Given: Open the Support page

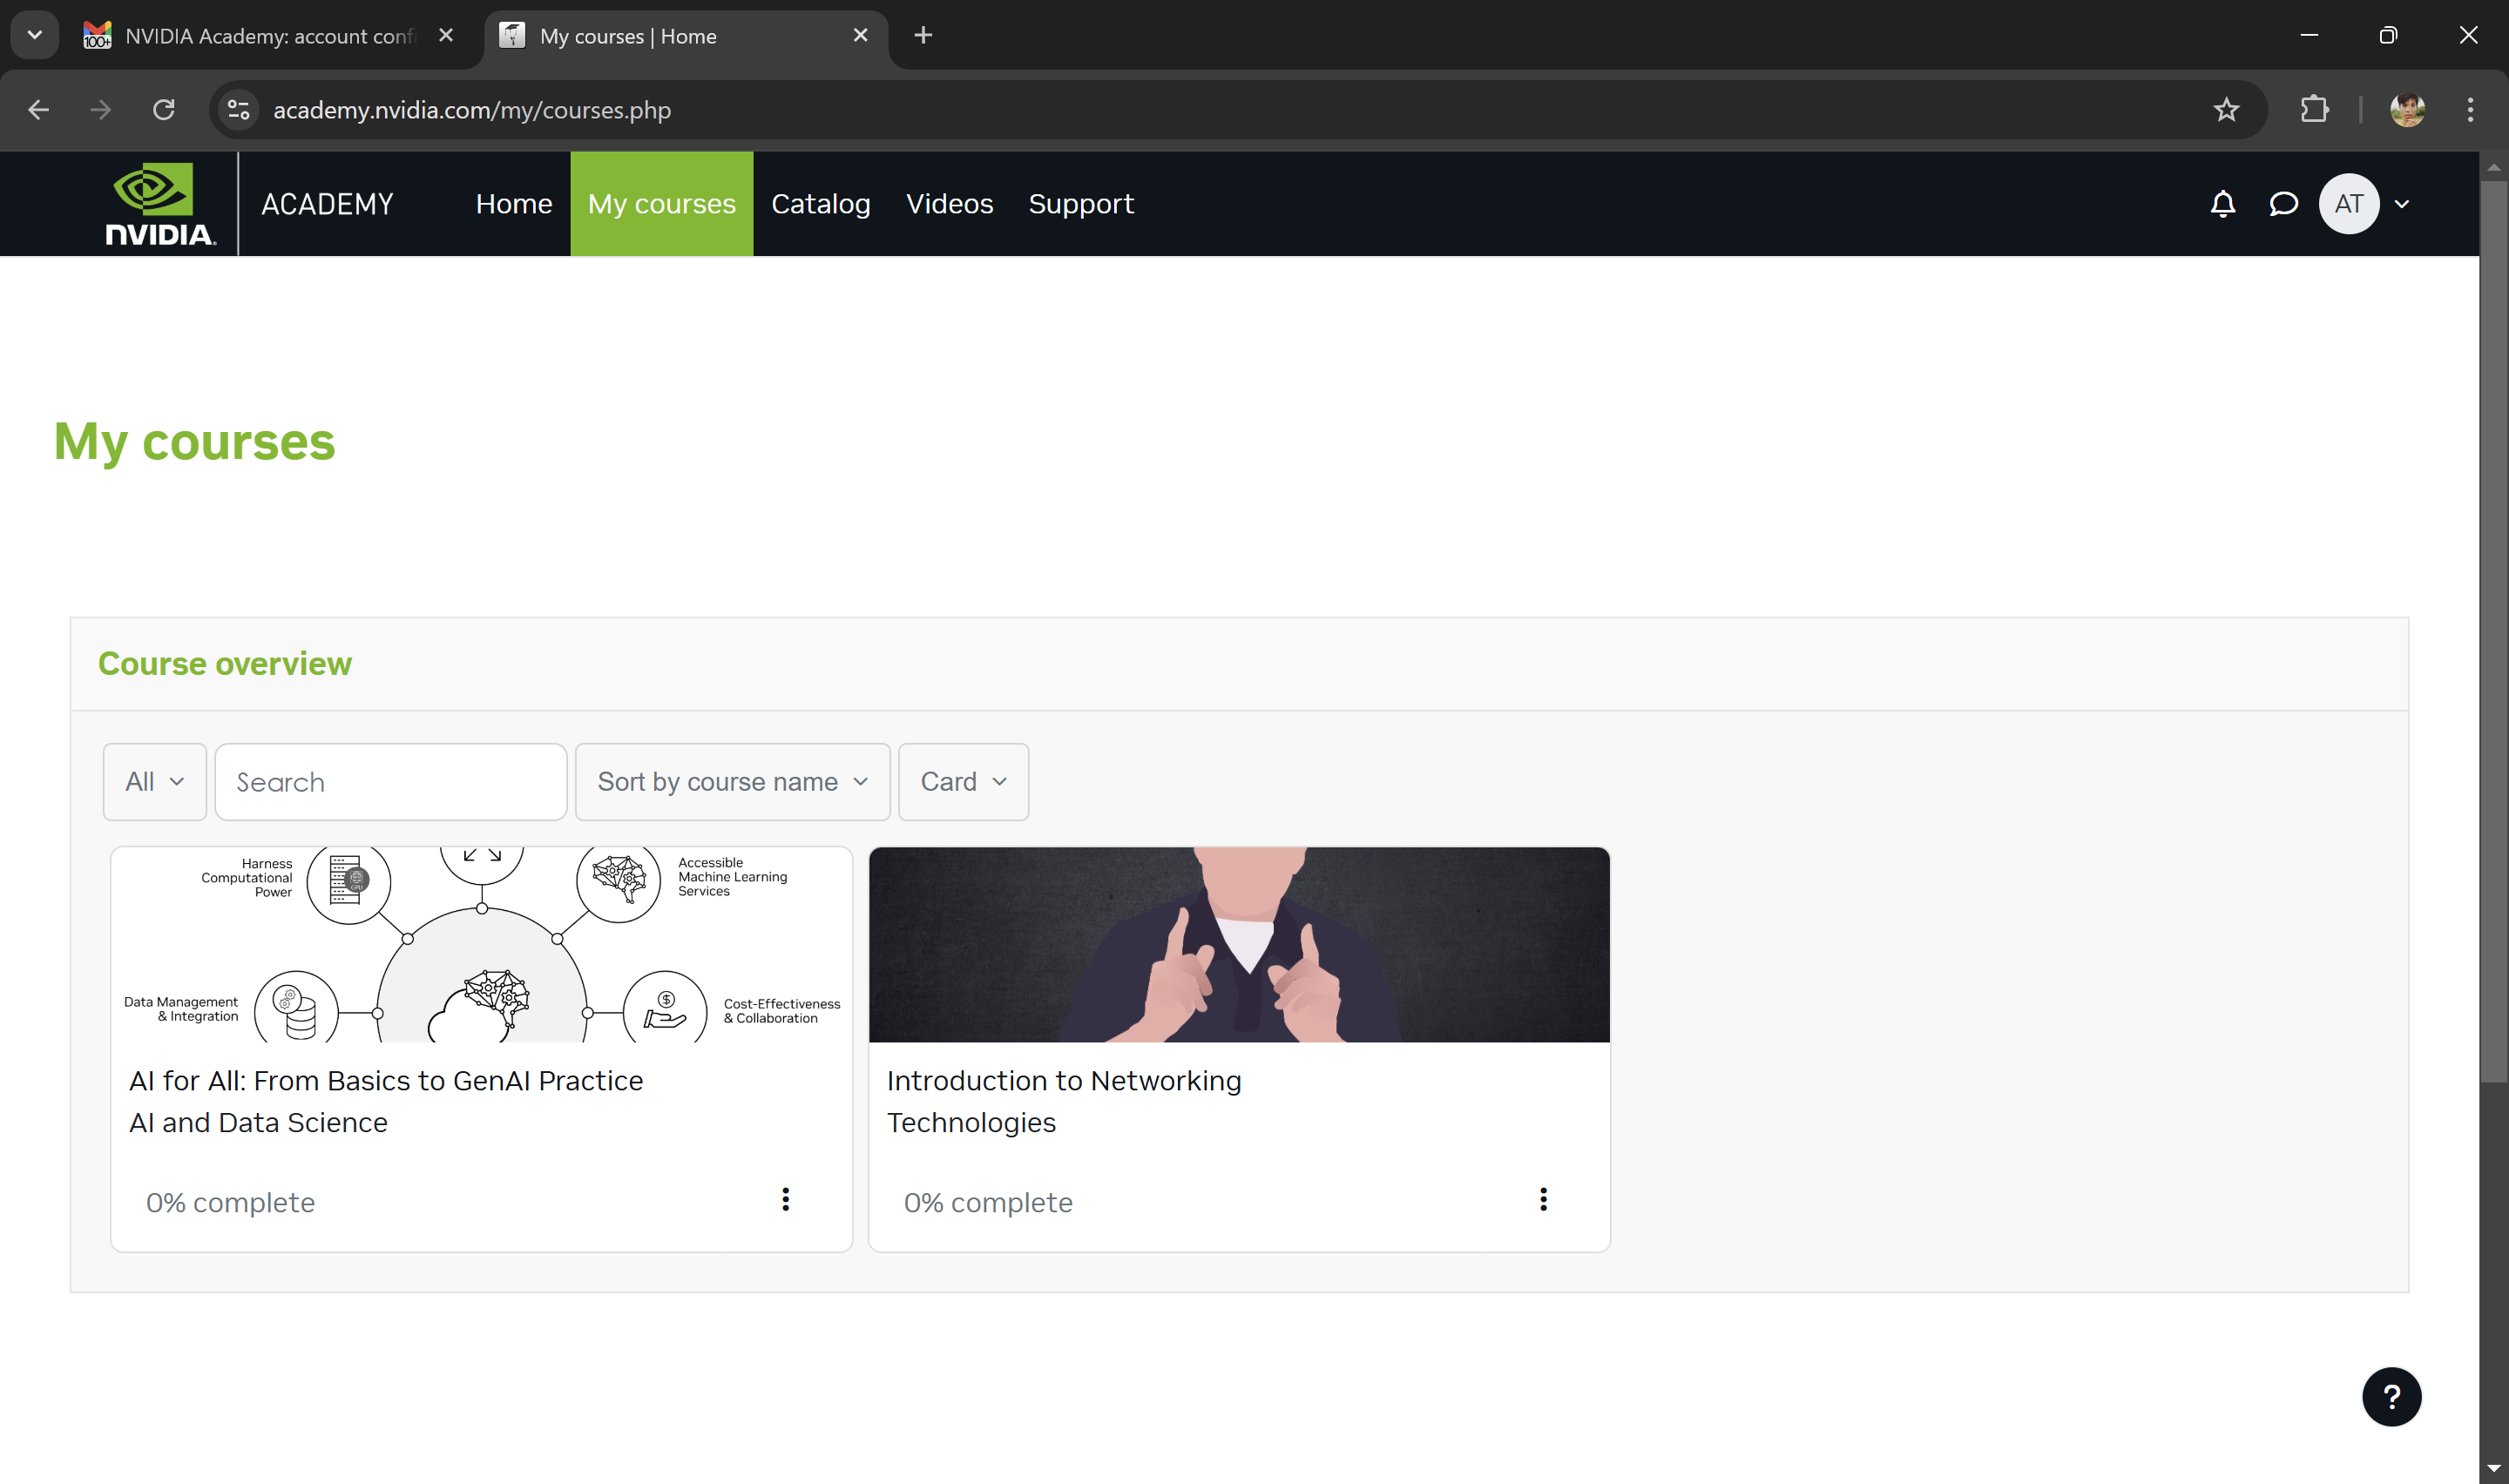Looking at the screenshot, I should coord(1080,204).
